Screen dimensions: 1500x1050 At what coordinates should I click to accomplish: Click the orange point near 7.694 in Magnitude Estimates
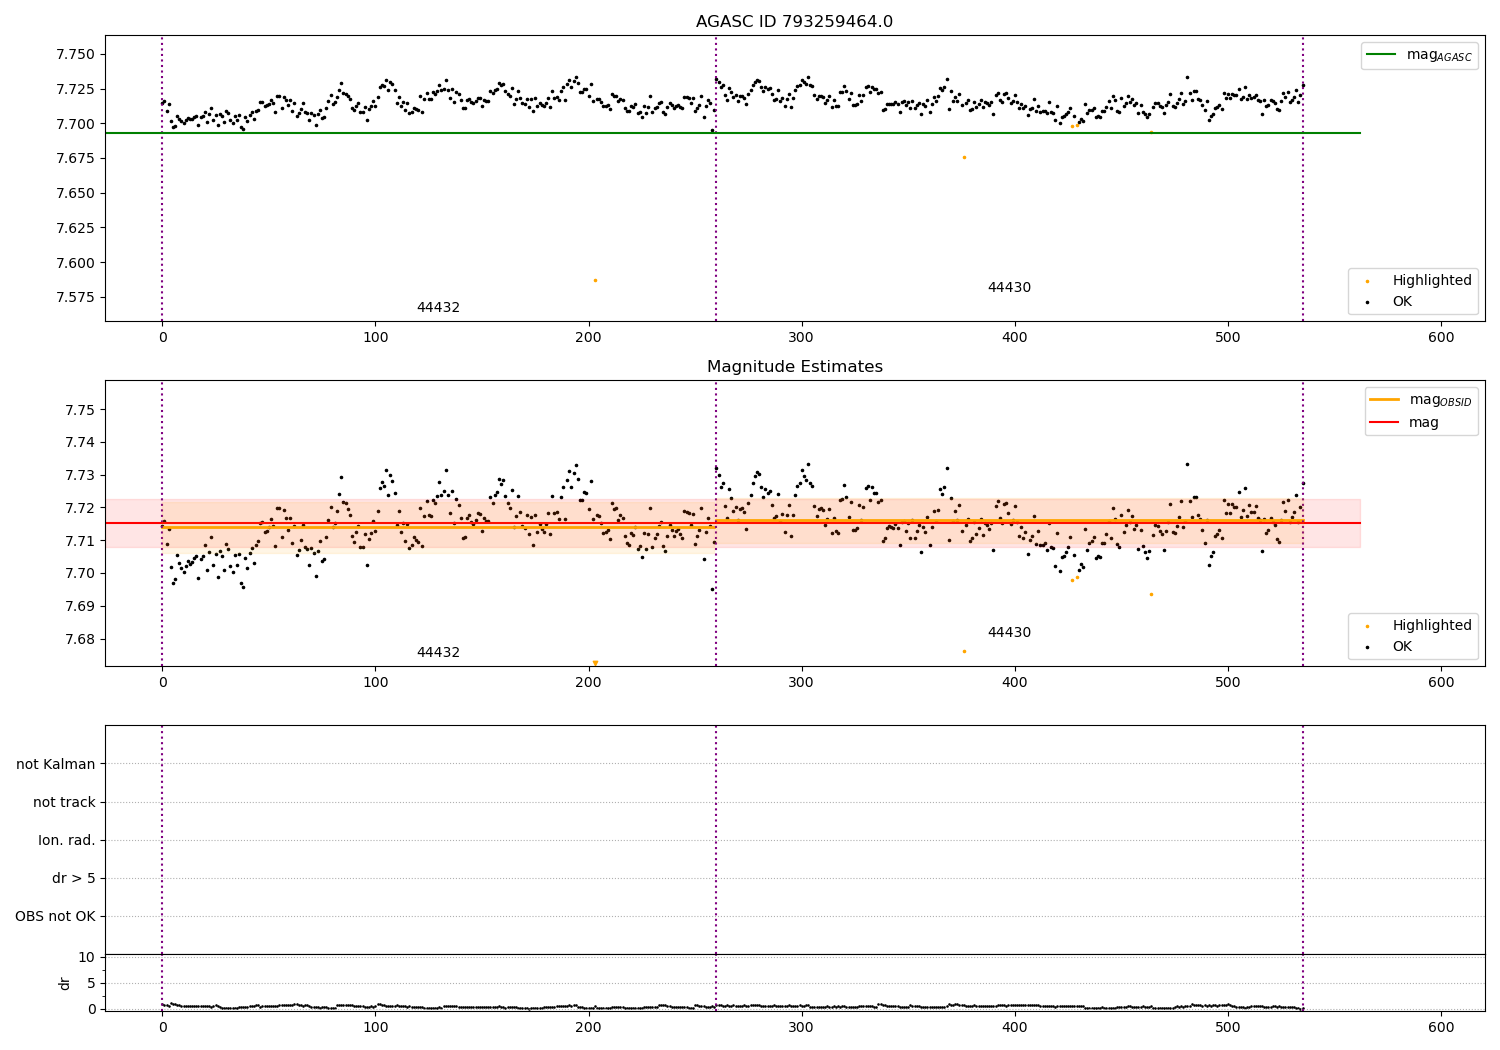[1151, 594]
